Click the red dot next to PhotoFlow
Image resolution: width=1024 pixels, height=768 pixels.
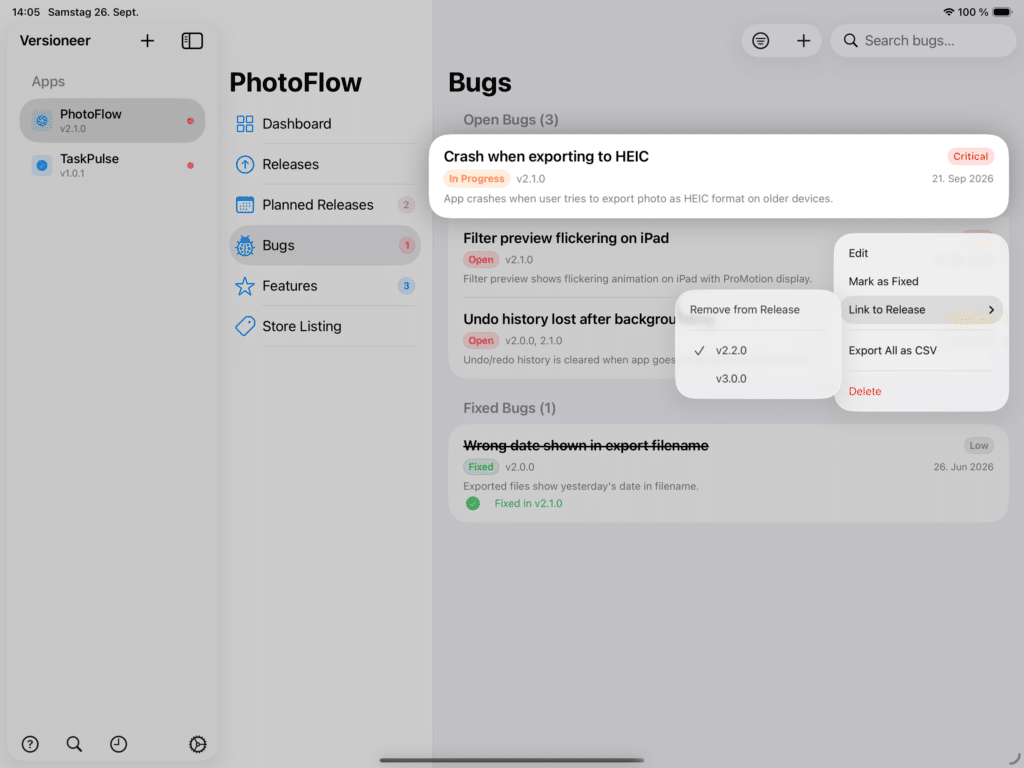tap(190, 121)
